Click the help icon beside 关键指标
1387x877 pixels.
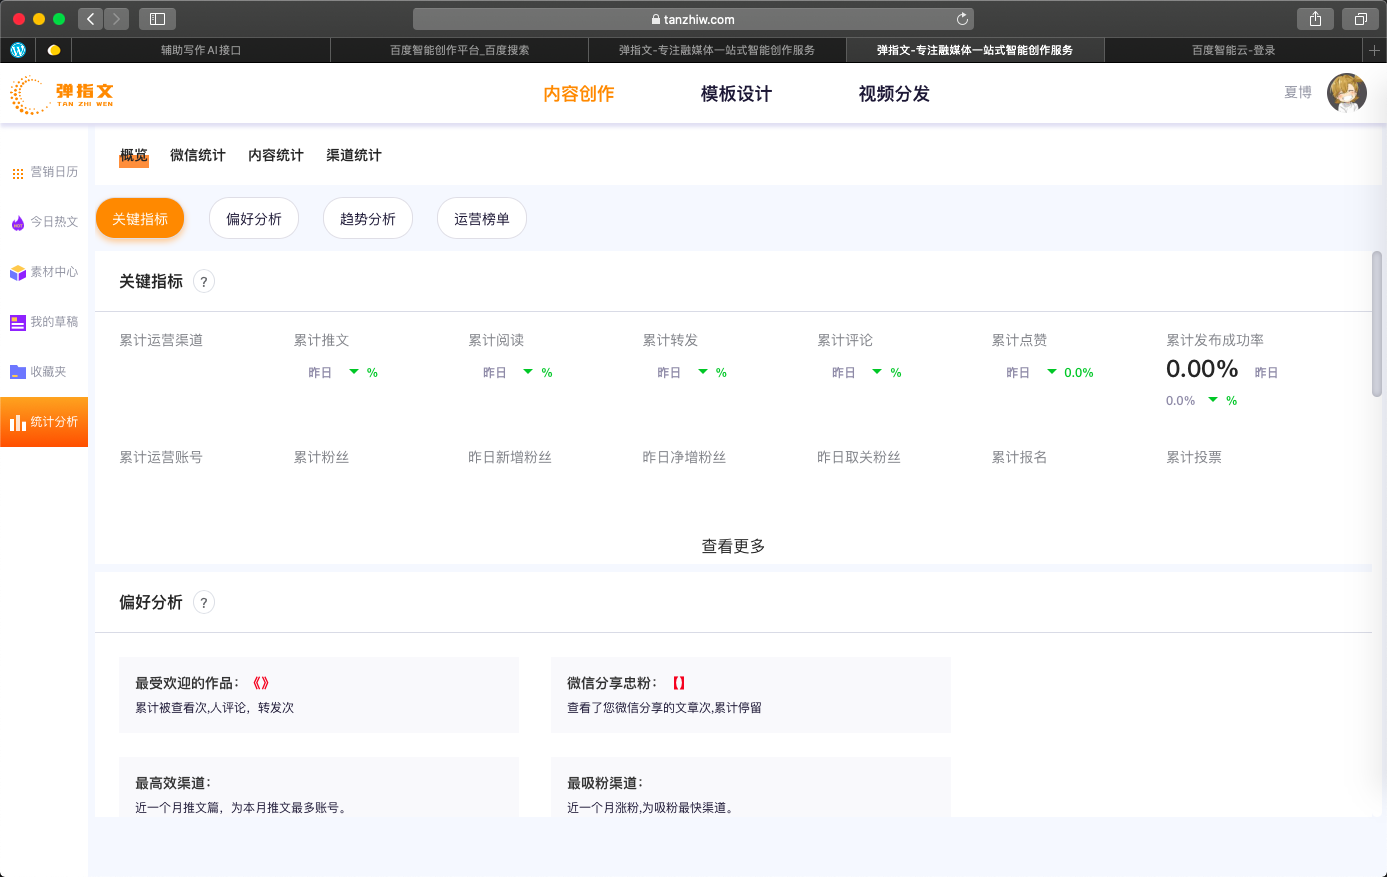(204, 282)
